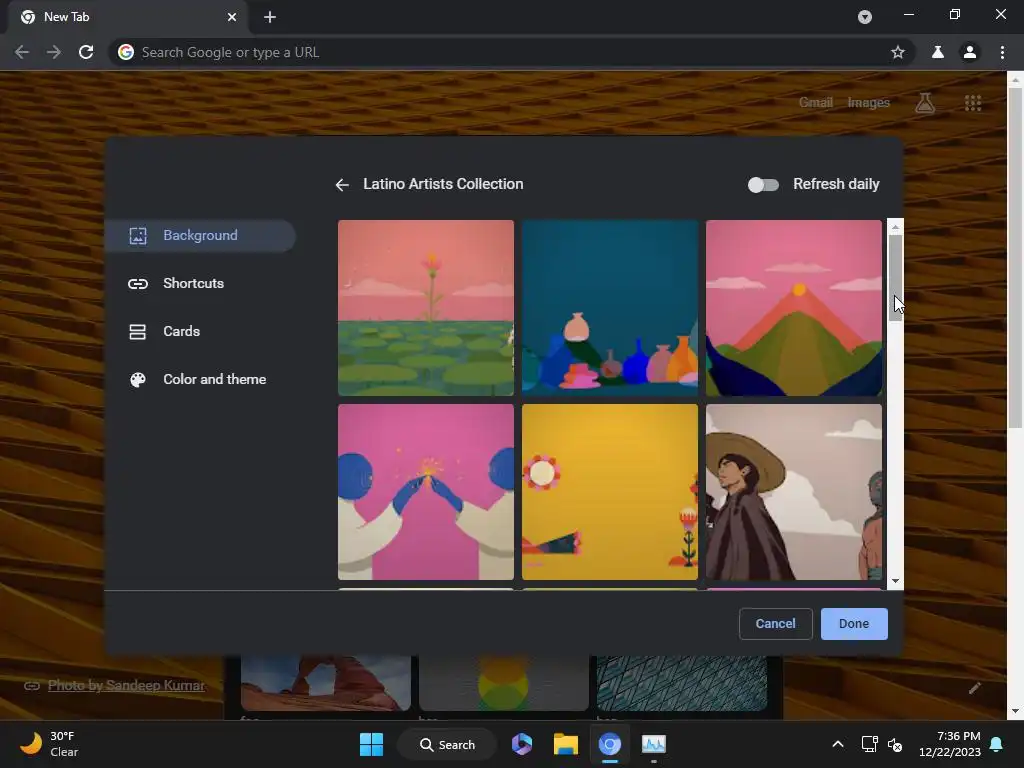Open the tab search dropdown arrow
This screenshot has height=768, width=1024.
coord(865,17)
